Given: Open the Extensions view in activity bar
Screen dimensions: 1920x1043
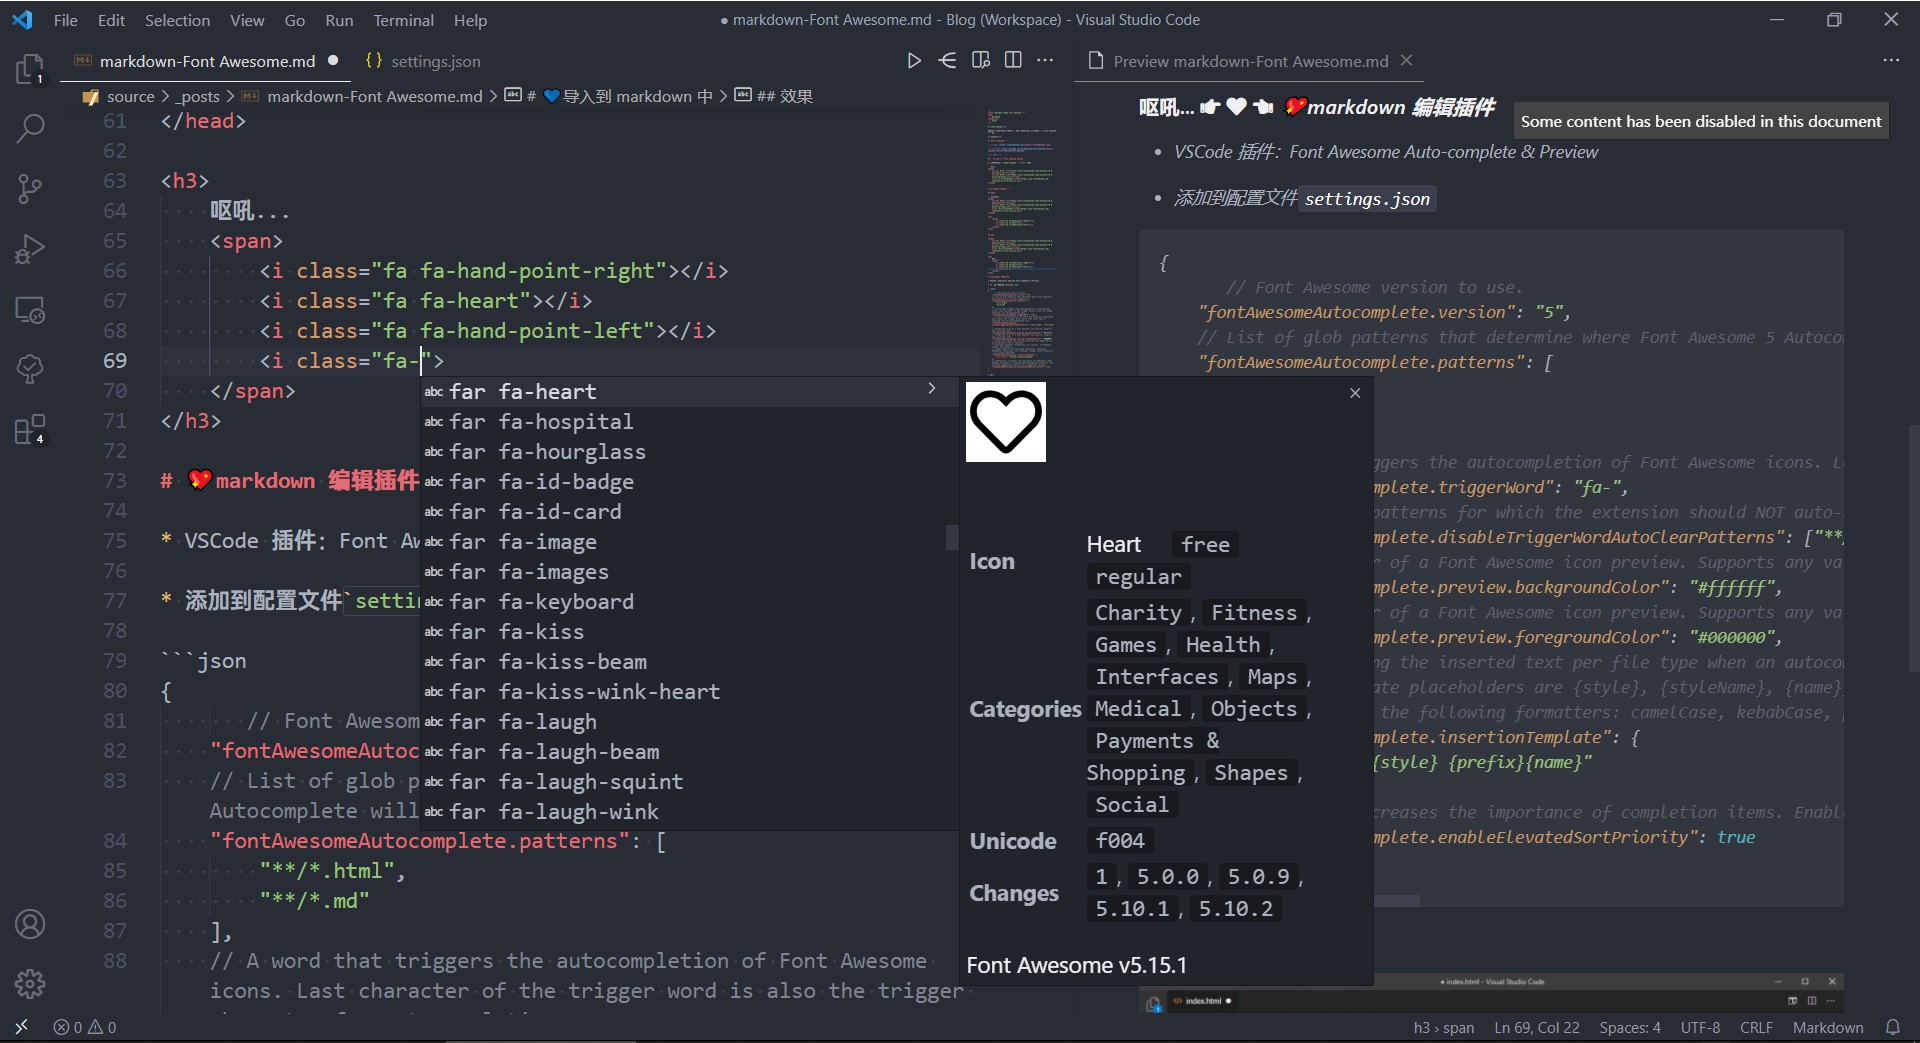Looking at the screenshot, I should click(30, 430).
